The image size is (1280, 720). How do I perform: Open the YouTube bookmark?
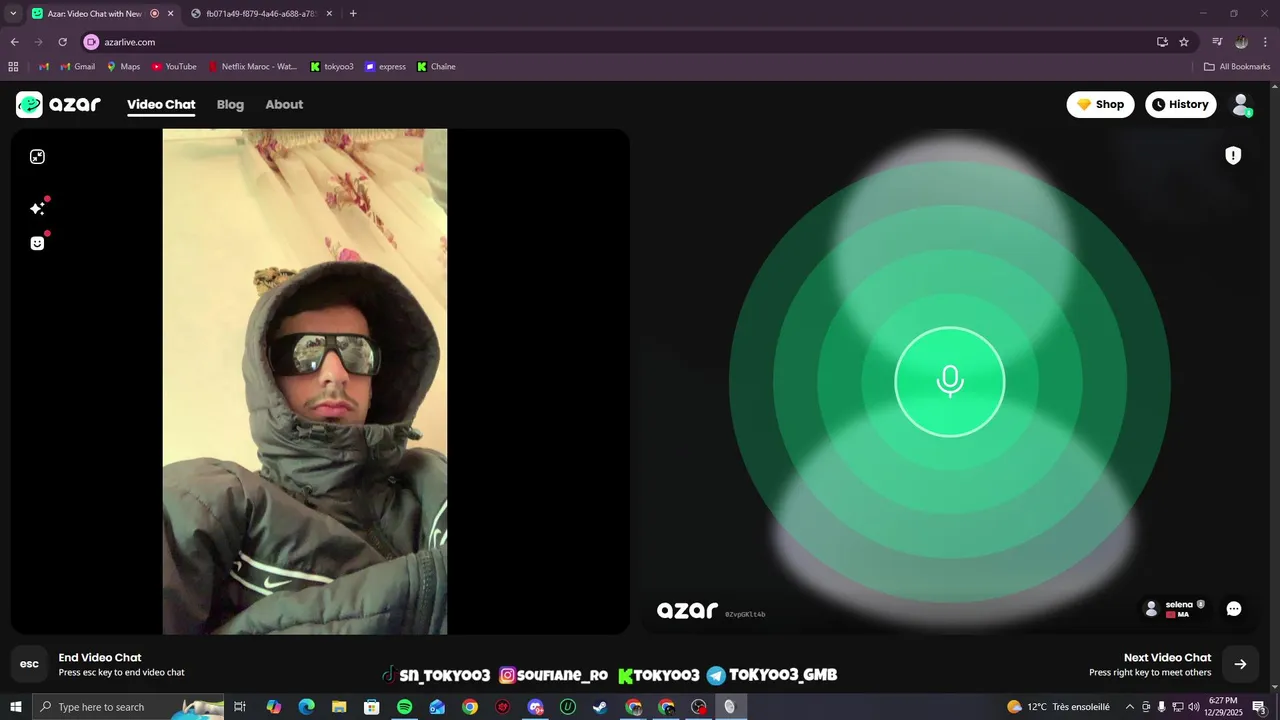(174, 67)
